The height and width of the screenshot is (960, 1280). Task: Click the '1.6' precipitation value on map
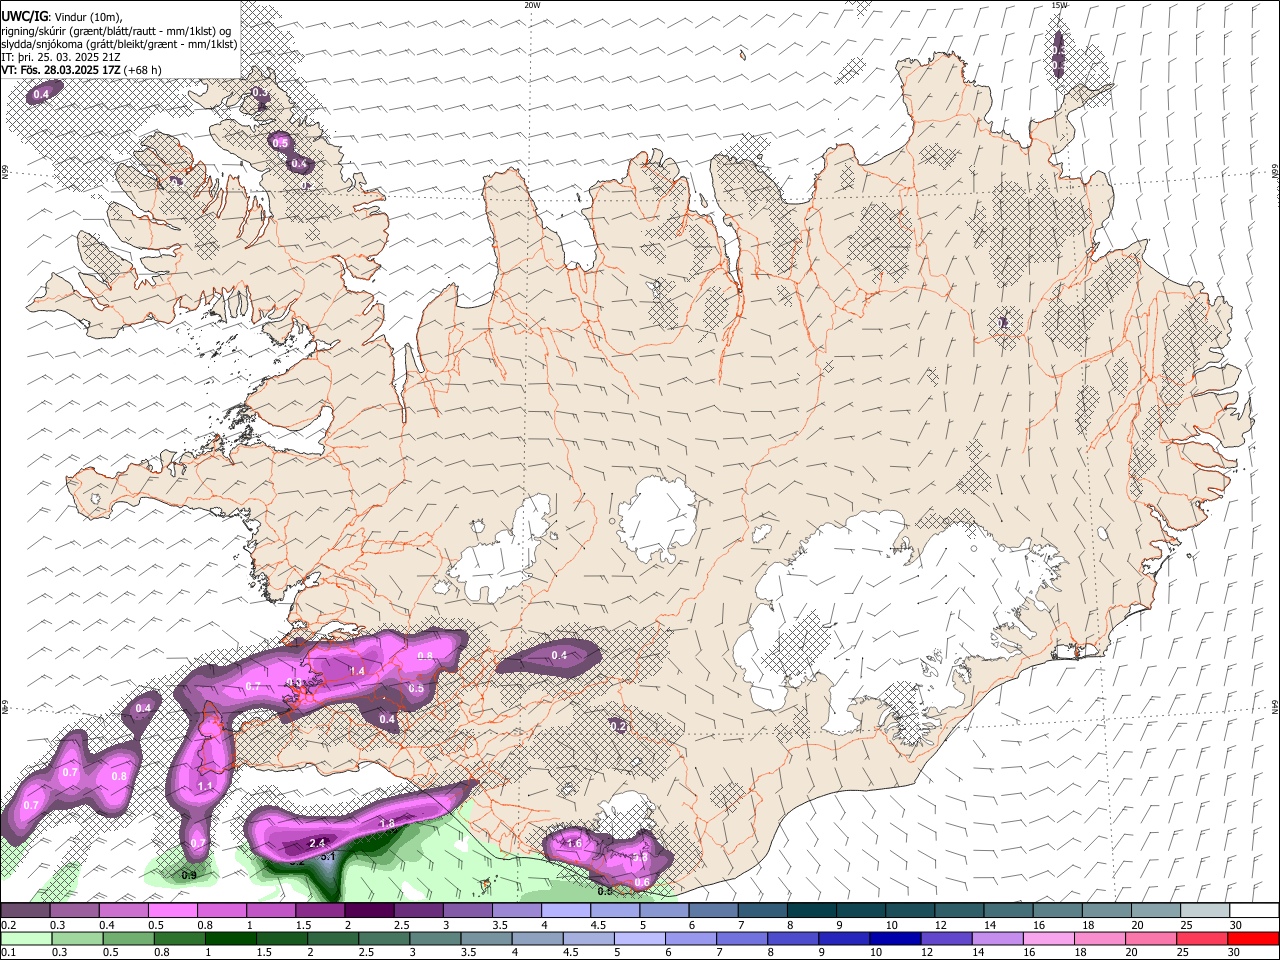tap(574, 844)
